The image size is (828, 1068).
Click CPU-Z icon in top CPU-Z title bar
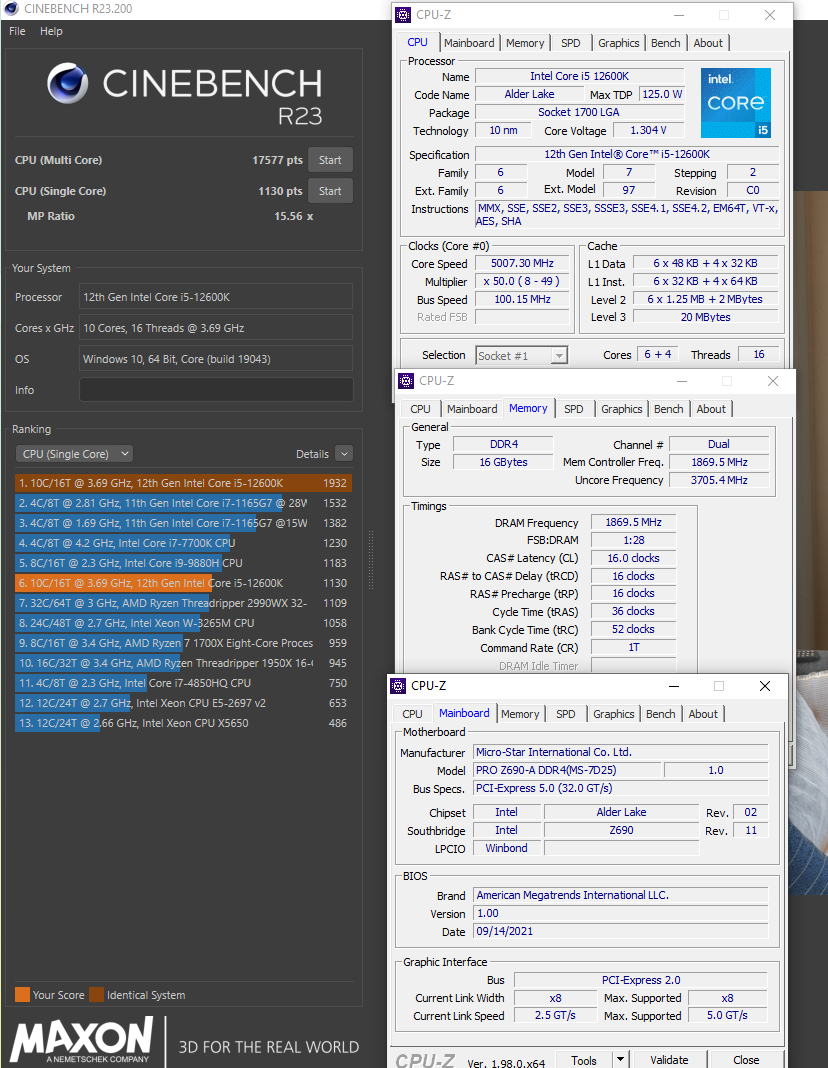tap(403, 15)
